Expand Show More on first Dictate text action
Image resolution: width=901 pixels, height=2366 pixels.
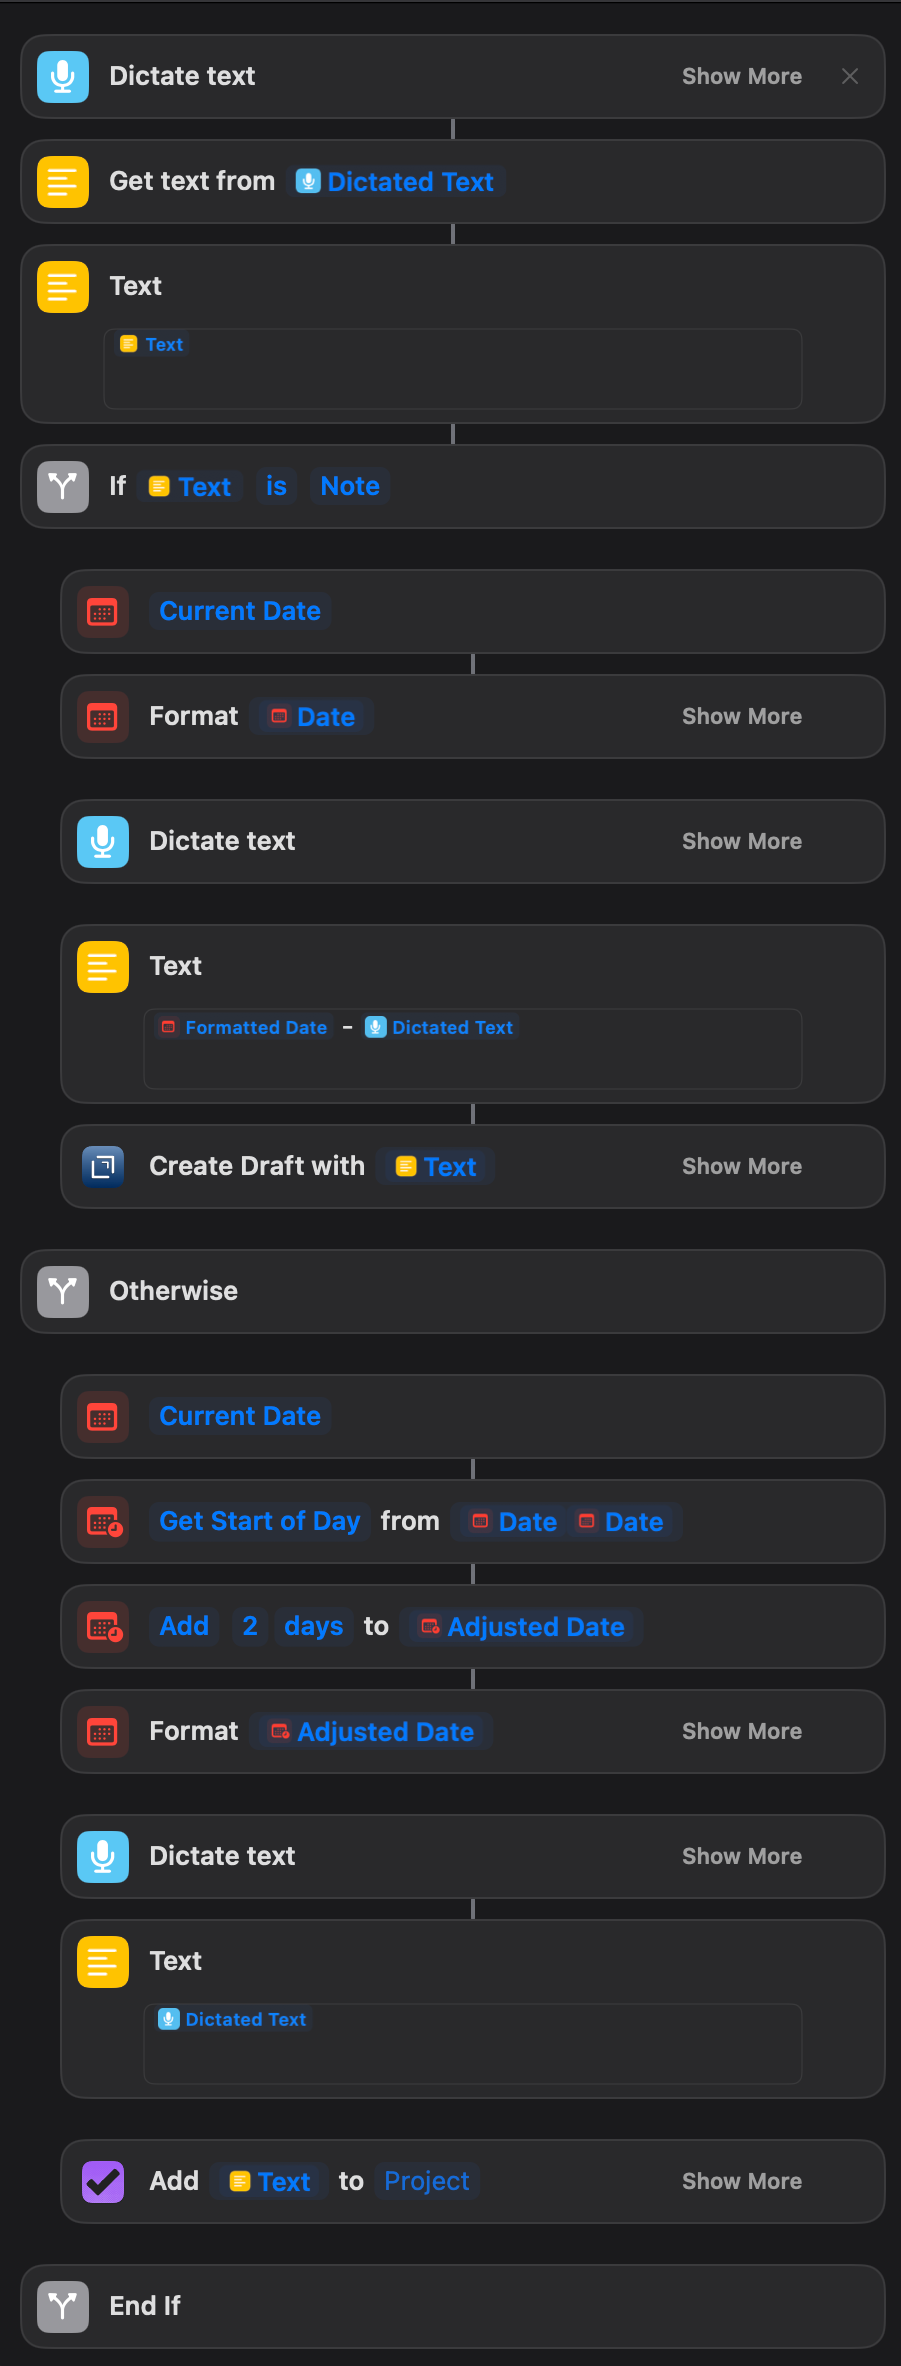tap(742, 77)
